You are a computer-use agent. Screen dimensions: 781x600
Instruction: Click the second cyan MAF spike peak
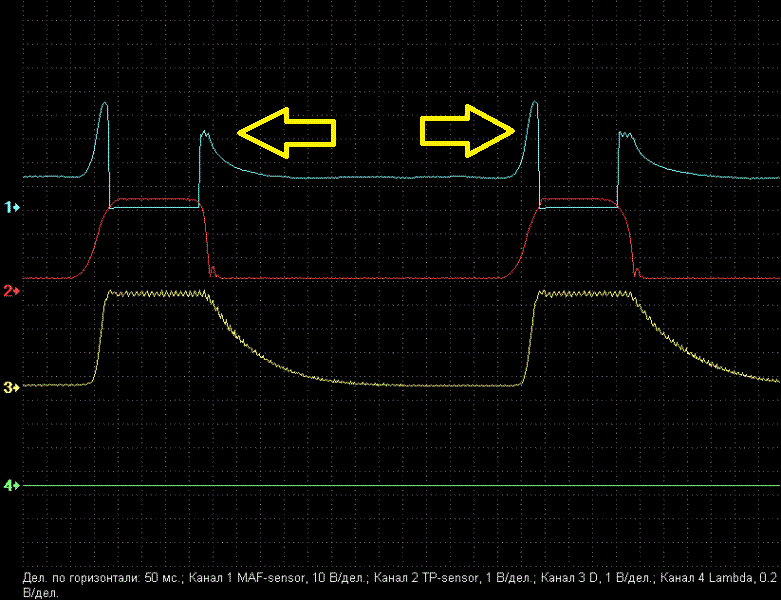(535, 103)
